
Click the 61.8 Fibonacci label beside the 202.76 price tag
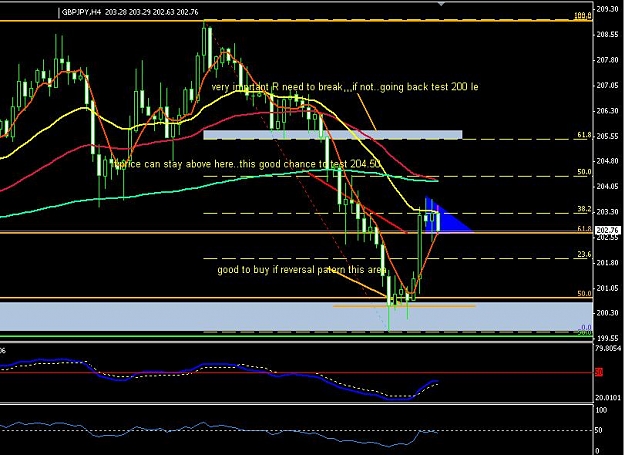coord(584,229)
